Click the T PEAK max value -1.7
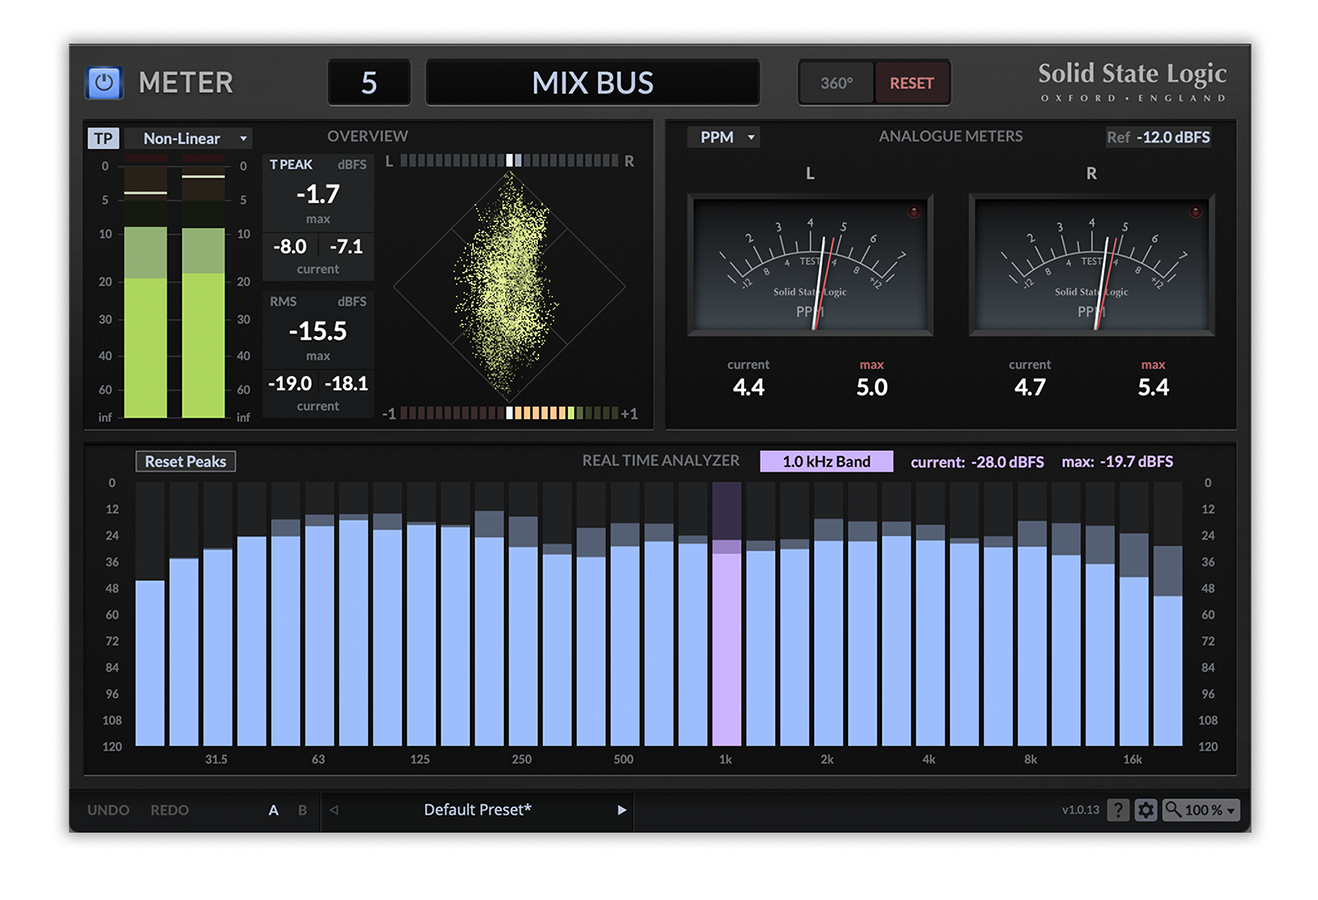The height and width of the screenshot is (900, 1318). click(x=318, y=194)
